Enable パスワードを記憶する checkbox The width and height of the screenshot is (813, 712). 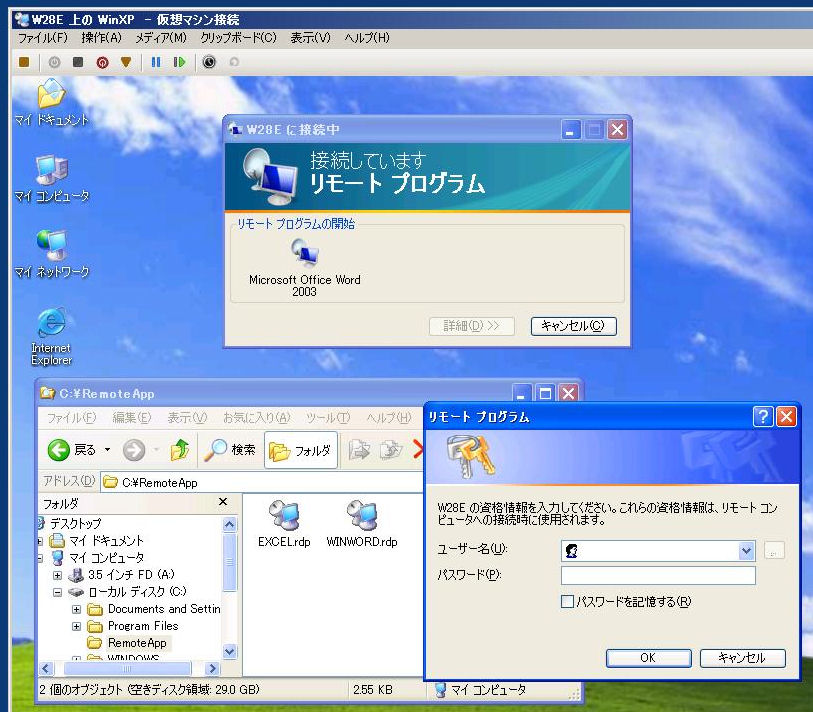tap(567, 602)
